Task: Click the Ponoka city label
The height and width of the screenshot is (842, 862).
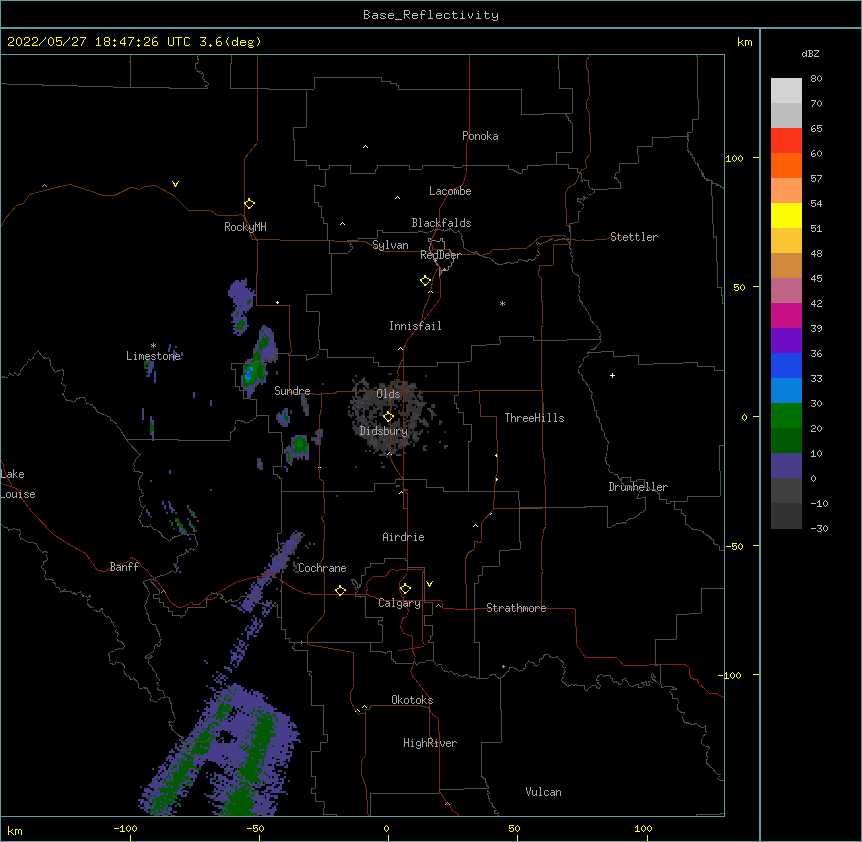Action: (480, 136)
